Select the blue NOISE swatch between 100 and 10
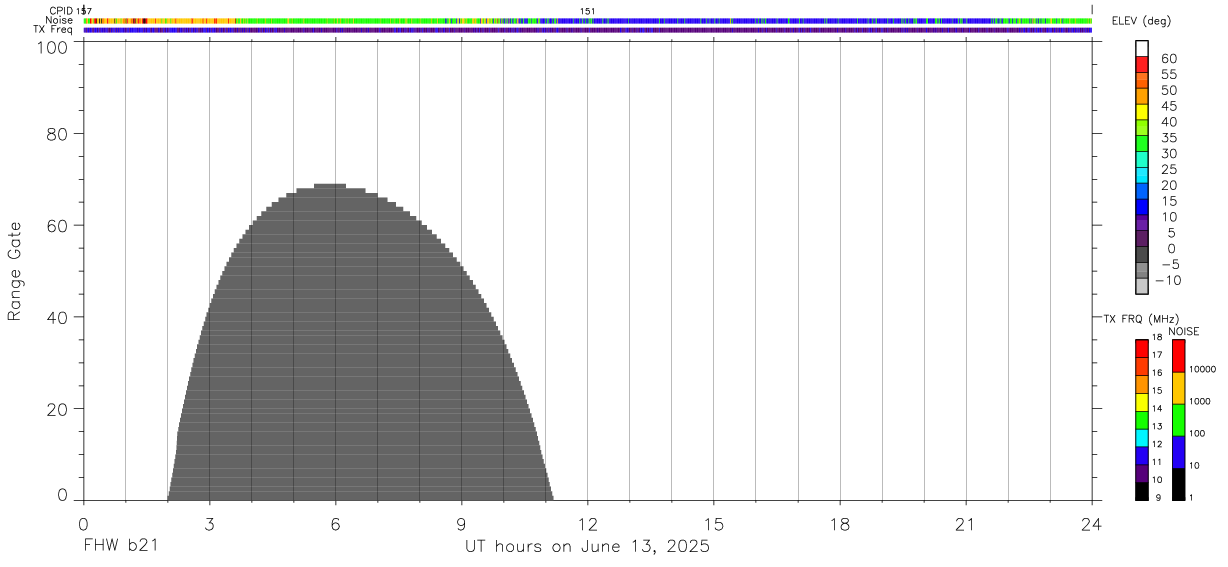The image size is (1228, 567). (x=1179, y=452)
